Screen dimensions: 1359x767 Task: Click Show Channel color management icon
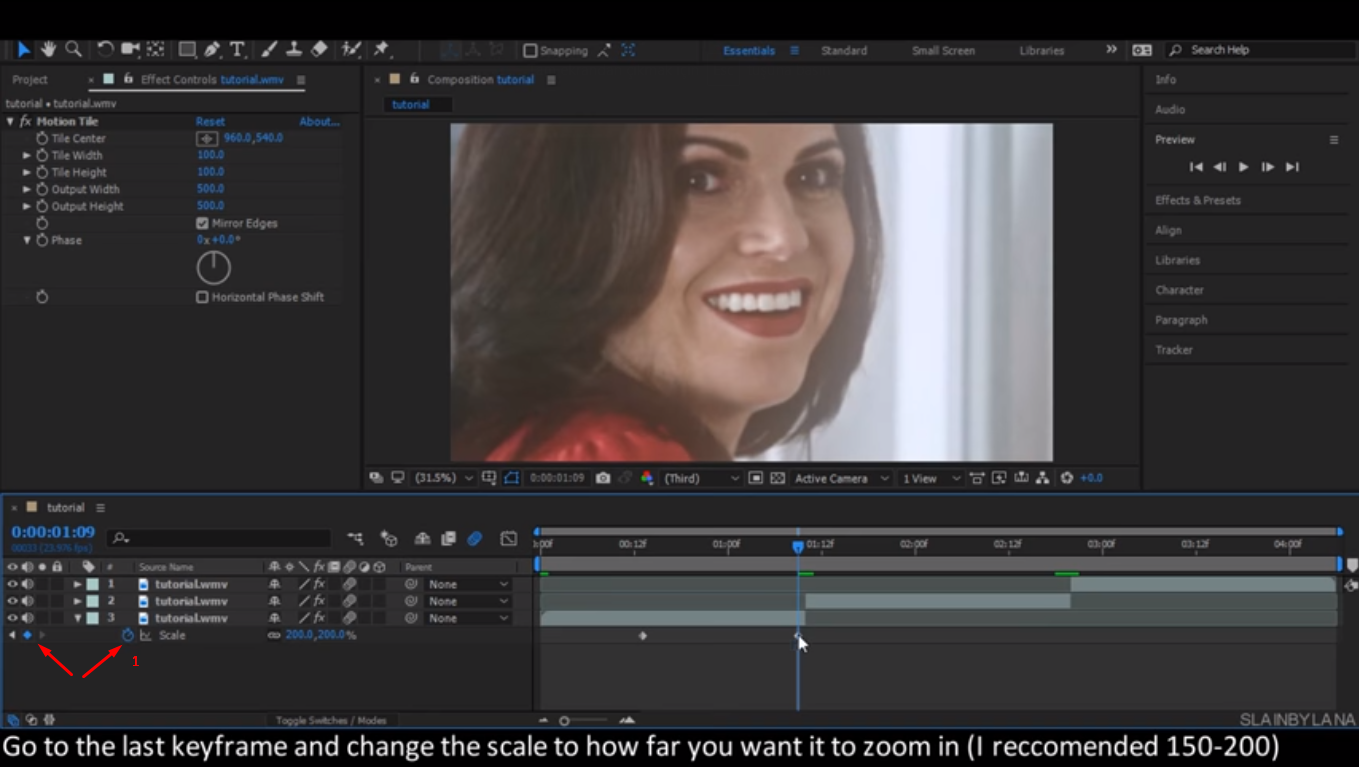647,478
